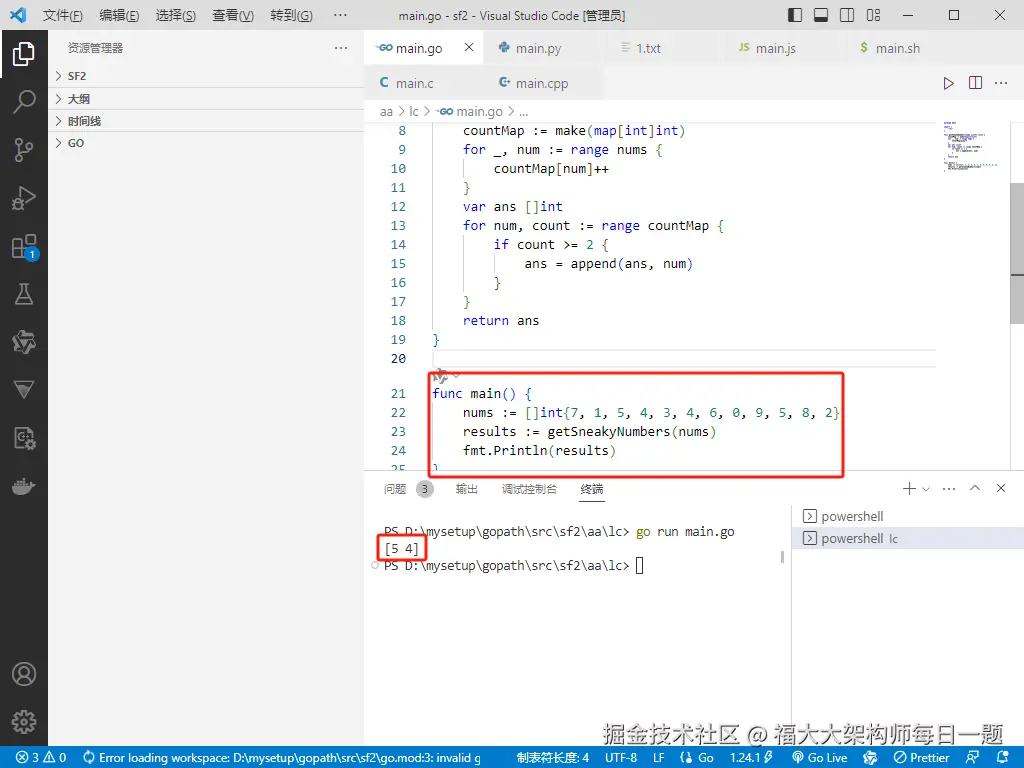Viewport: 1024px width, 768px height.
Task: Switch to the main.js tab
Action: tap(776, 48)
